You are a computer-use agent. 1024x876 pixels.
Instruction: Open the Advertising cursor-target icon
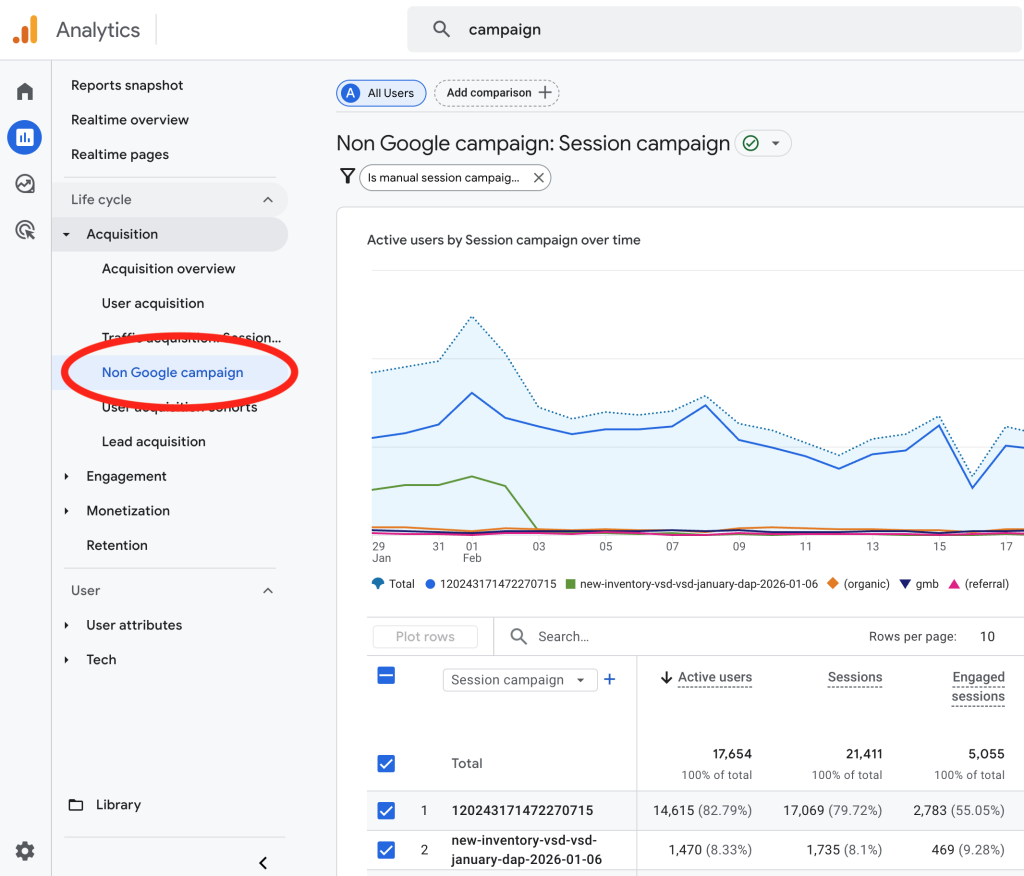pos(25,230)
